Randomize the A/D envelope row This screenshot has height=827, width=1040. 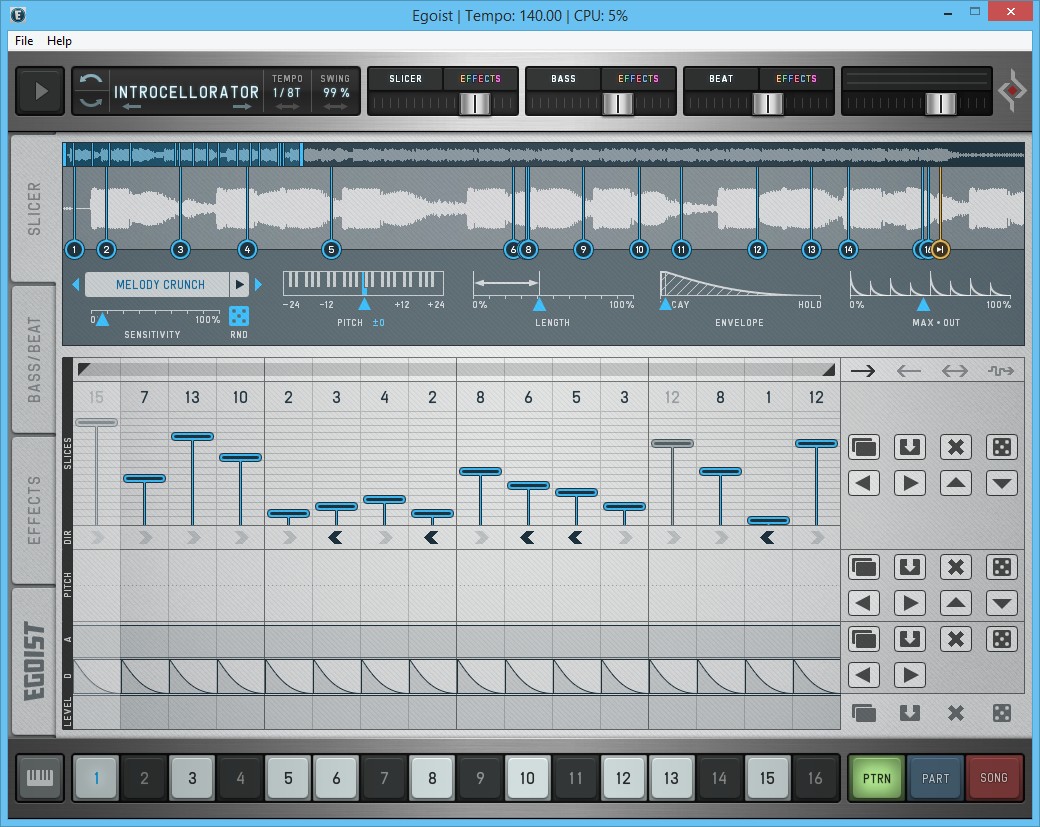[x=1002, y=639]
